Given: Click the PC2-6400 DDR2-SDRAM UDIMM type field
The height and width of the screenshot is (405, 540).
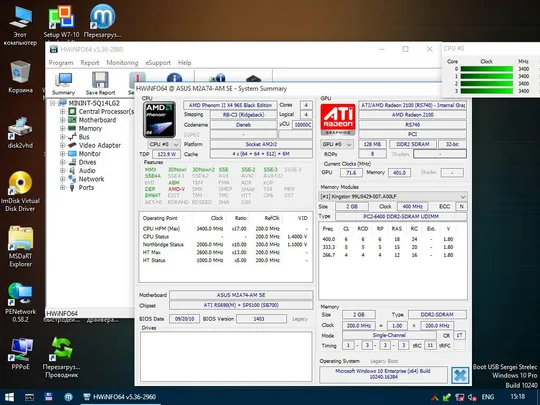Looking at the screenshot, I should (401, 216).
